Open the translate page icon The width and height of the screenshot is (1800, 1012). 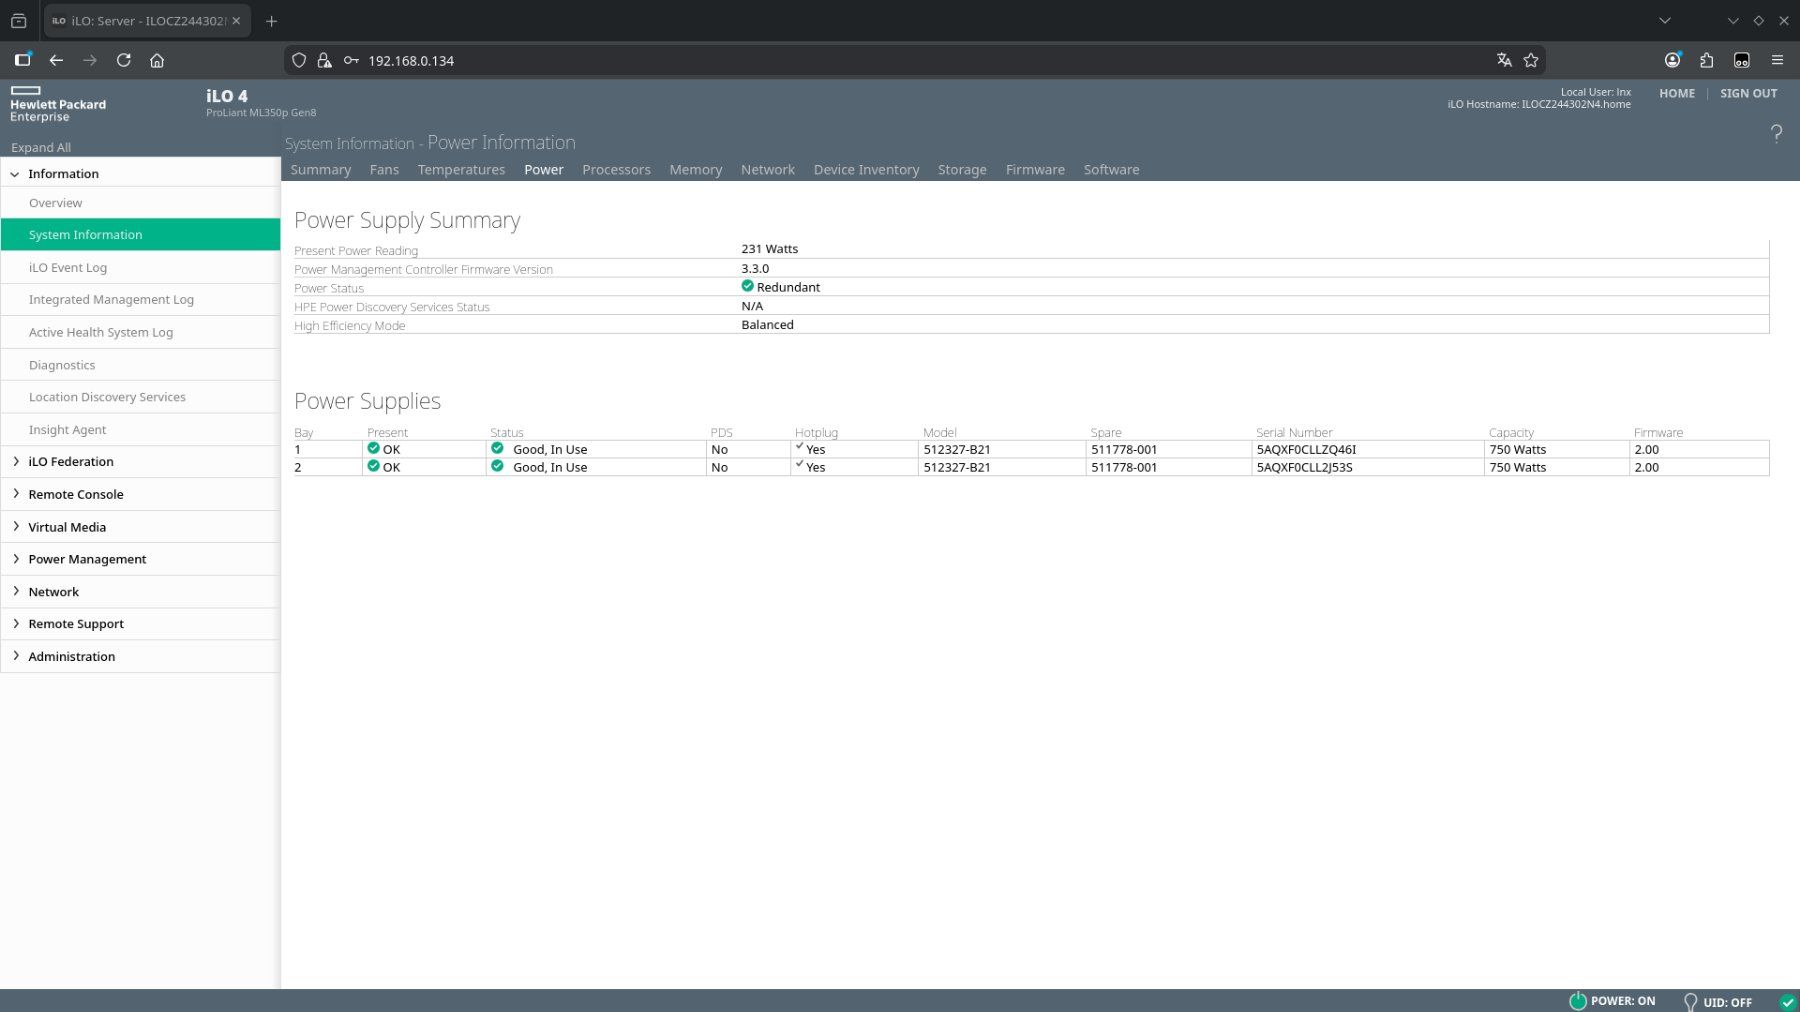click(1504, 60)
